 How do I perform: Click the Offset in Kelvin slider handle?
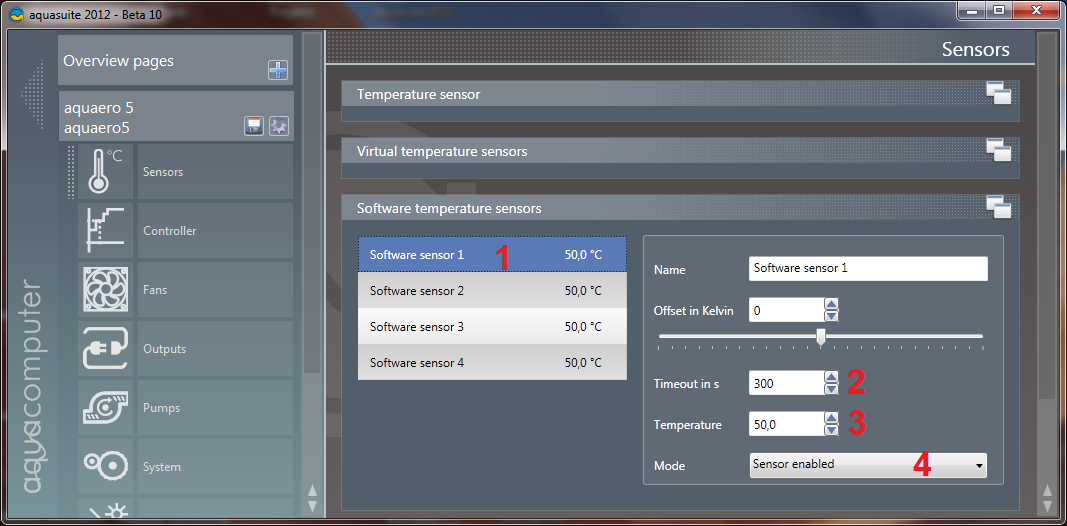pos(821,337)
